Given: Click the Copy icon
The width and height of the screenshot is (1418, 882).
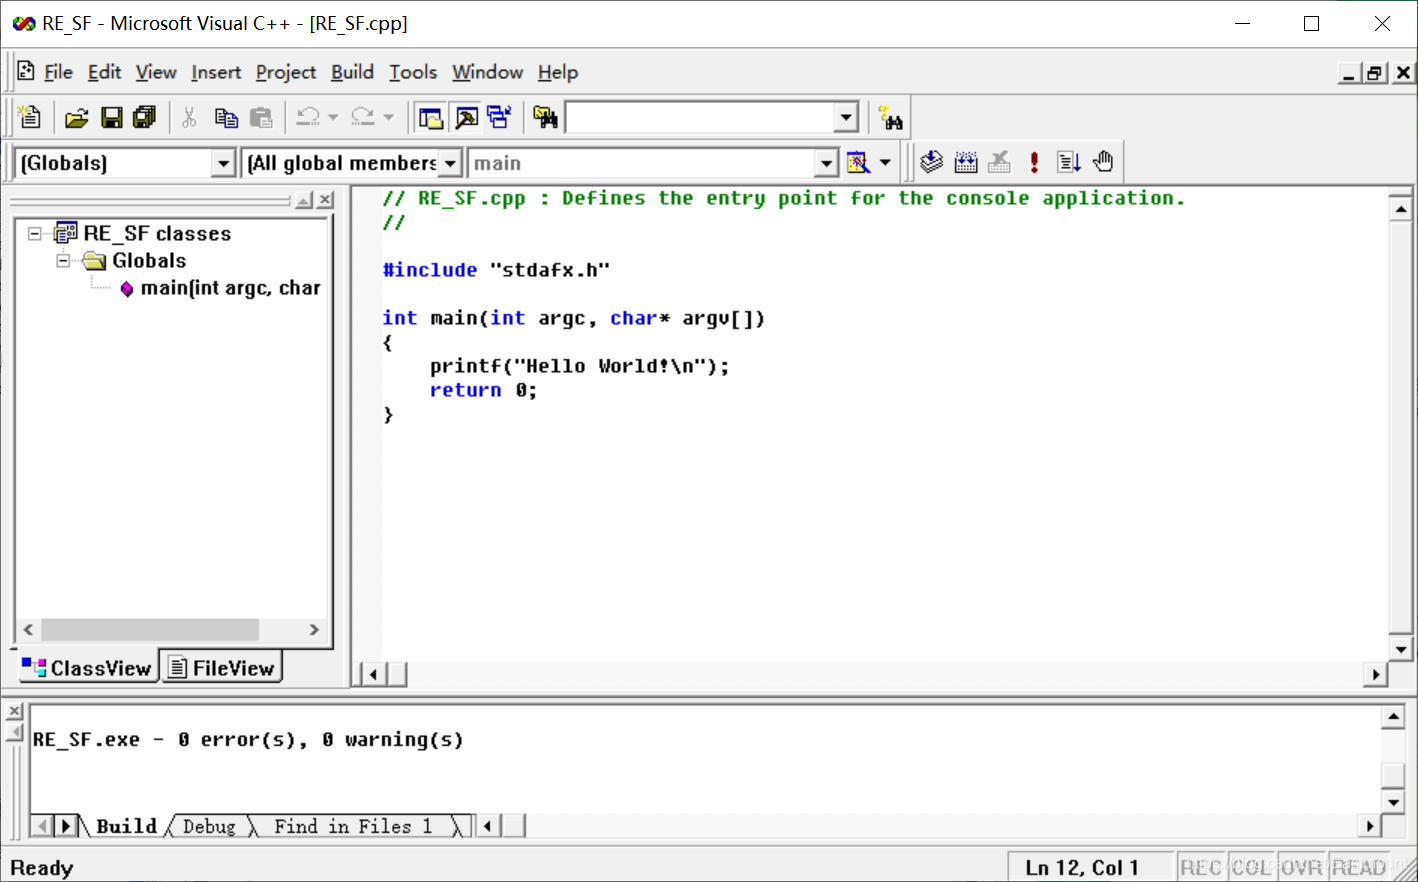Looking at the screenshot, I should pyautogui.click(x=227, y=118).
